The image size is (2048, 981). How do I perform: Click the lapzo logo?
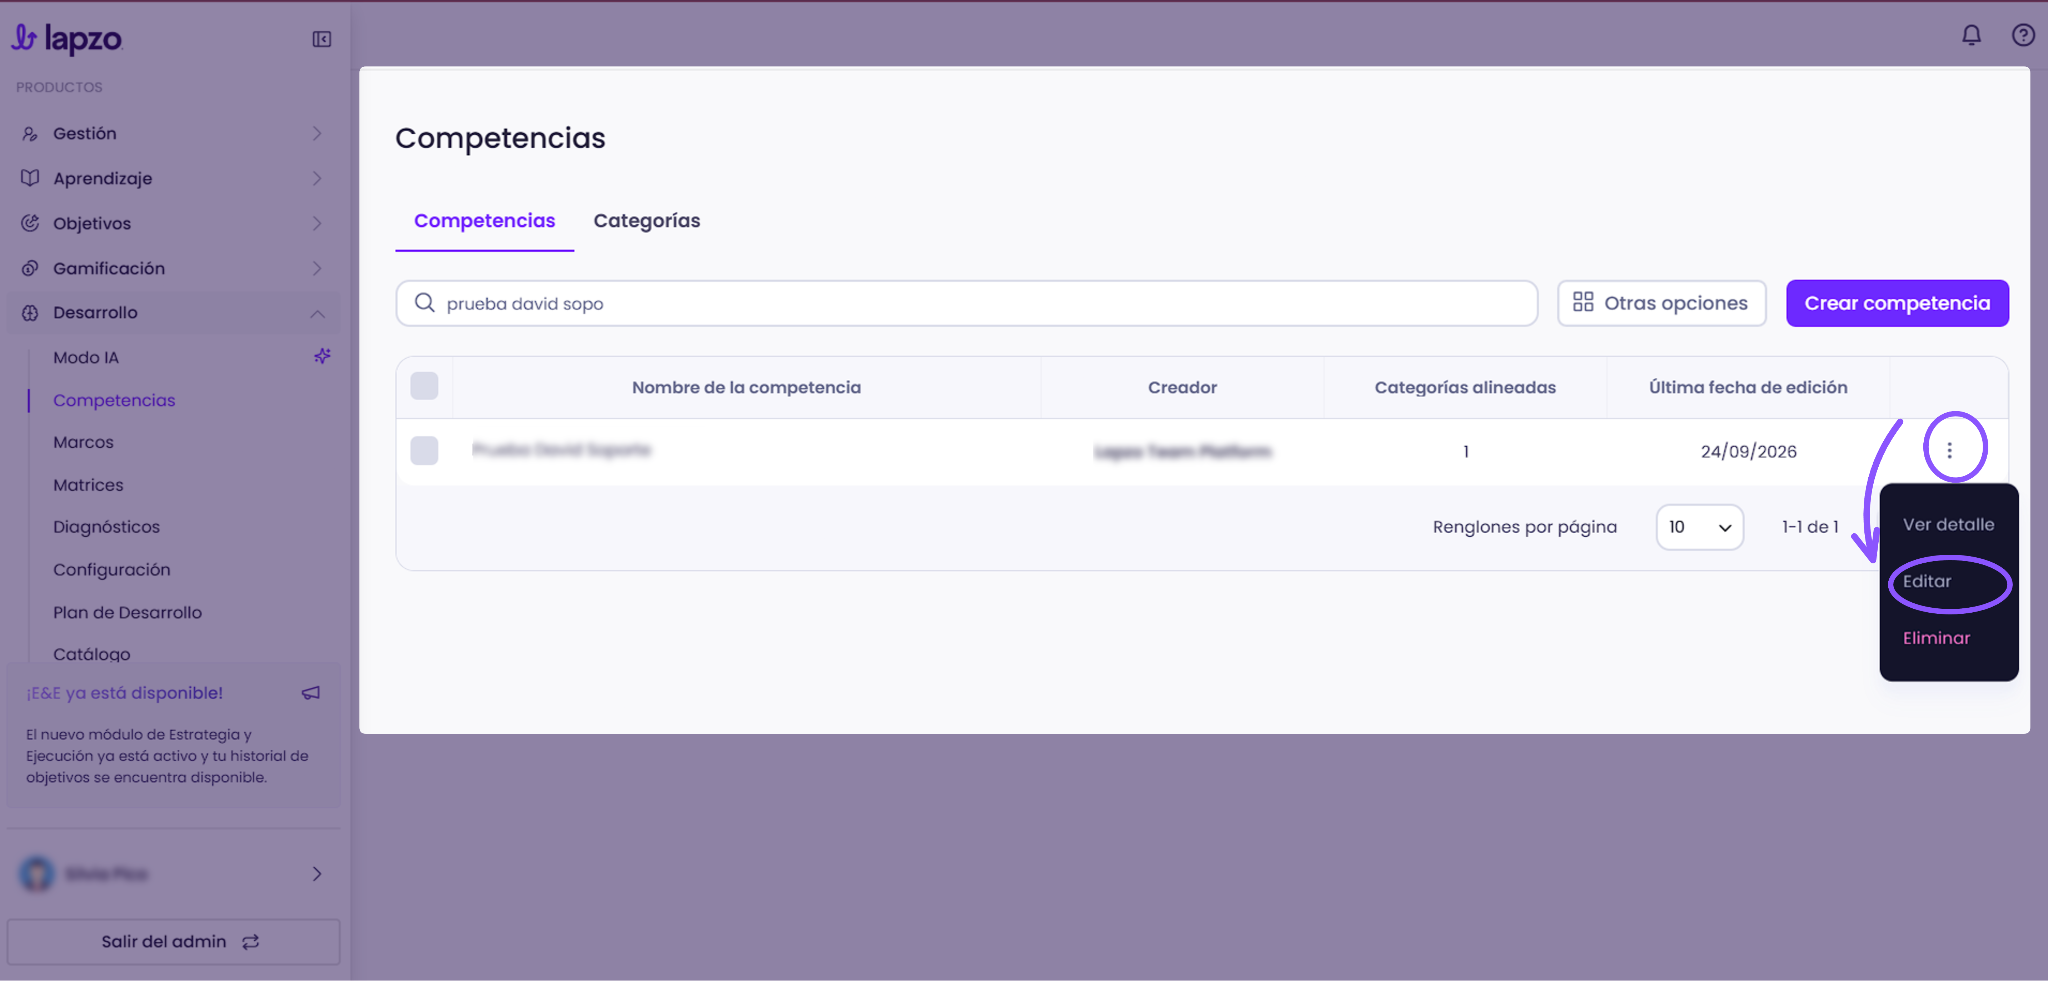coord(67,38)
